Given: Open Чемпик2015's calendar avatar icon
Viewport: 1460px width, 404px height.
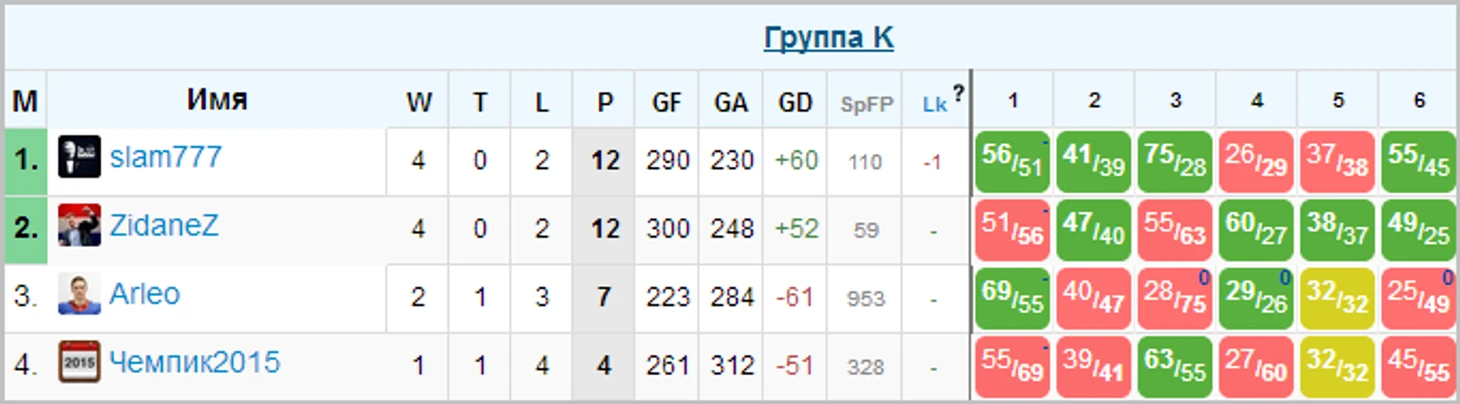Looking at the screenshot, I should (x=79, y=362).
